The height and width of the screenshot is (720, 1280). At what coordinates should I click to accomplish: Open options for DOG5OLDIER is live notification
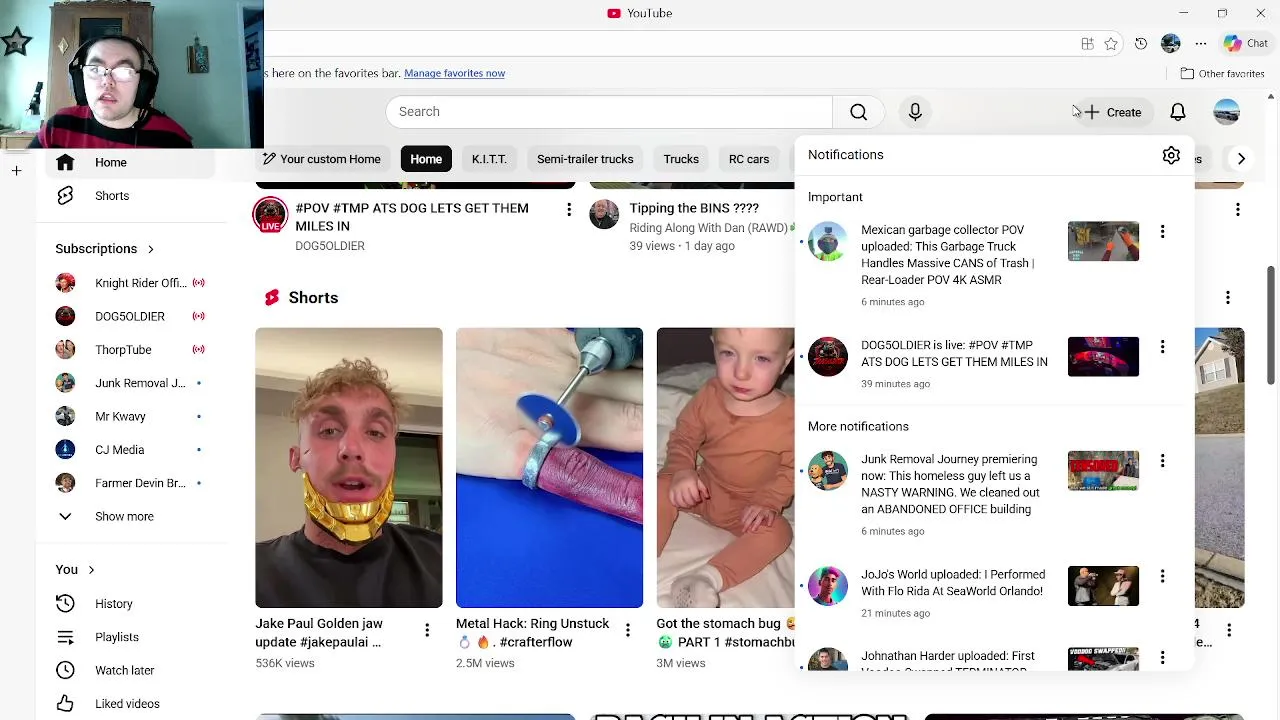click(1162, 347)
